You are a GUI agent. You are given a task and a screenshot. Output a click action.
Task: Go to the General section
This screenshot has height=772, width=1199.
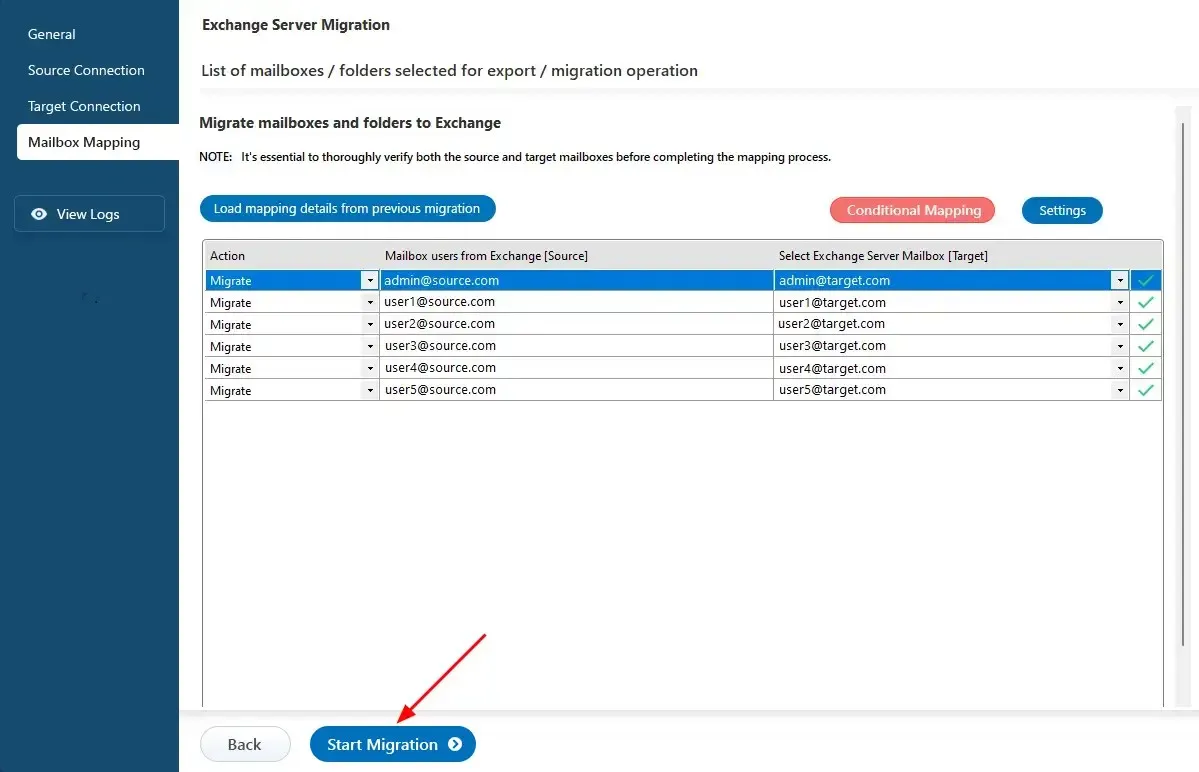[x=51, y=34]
